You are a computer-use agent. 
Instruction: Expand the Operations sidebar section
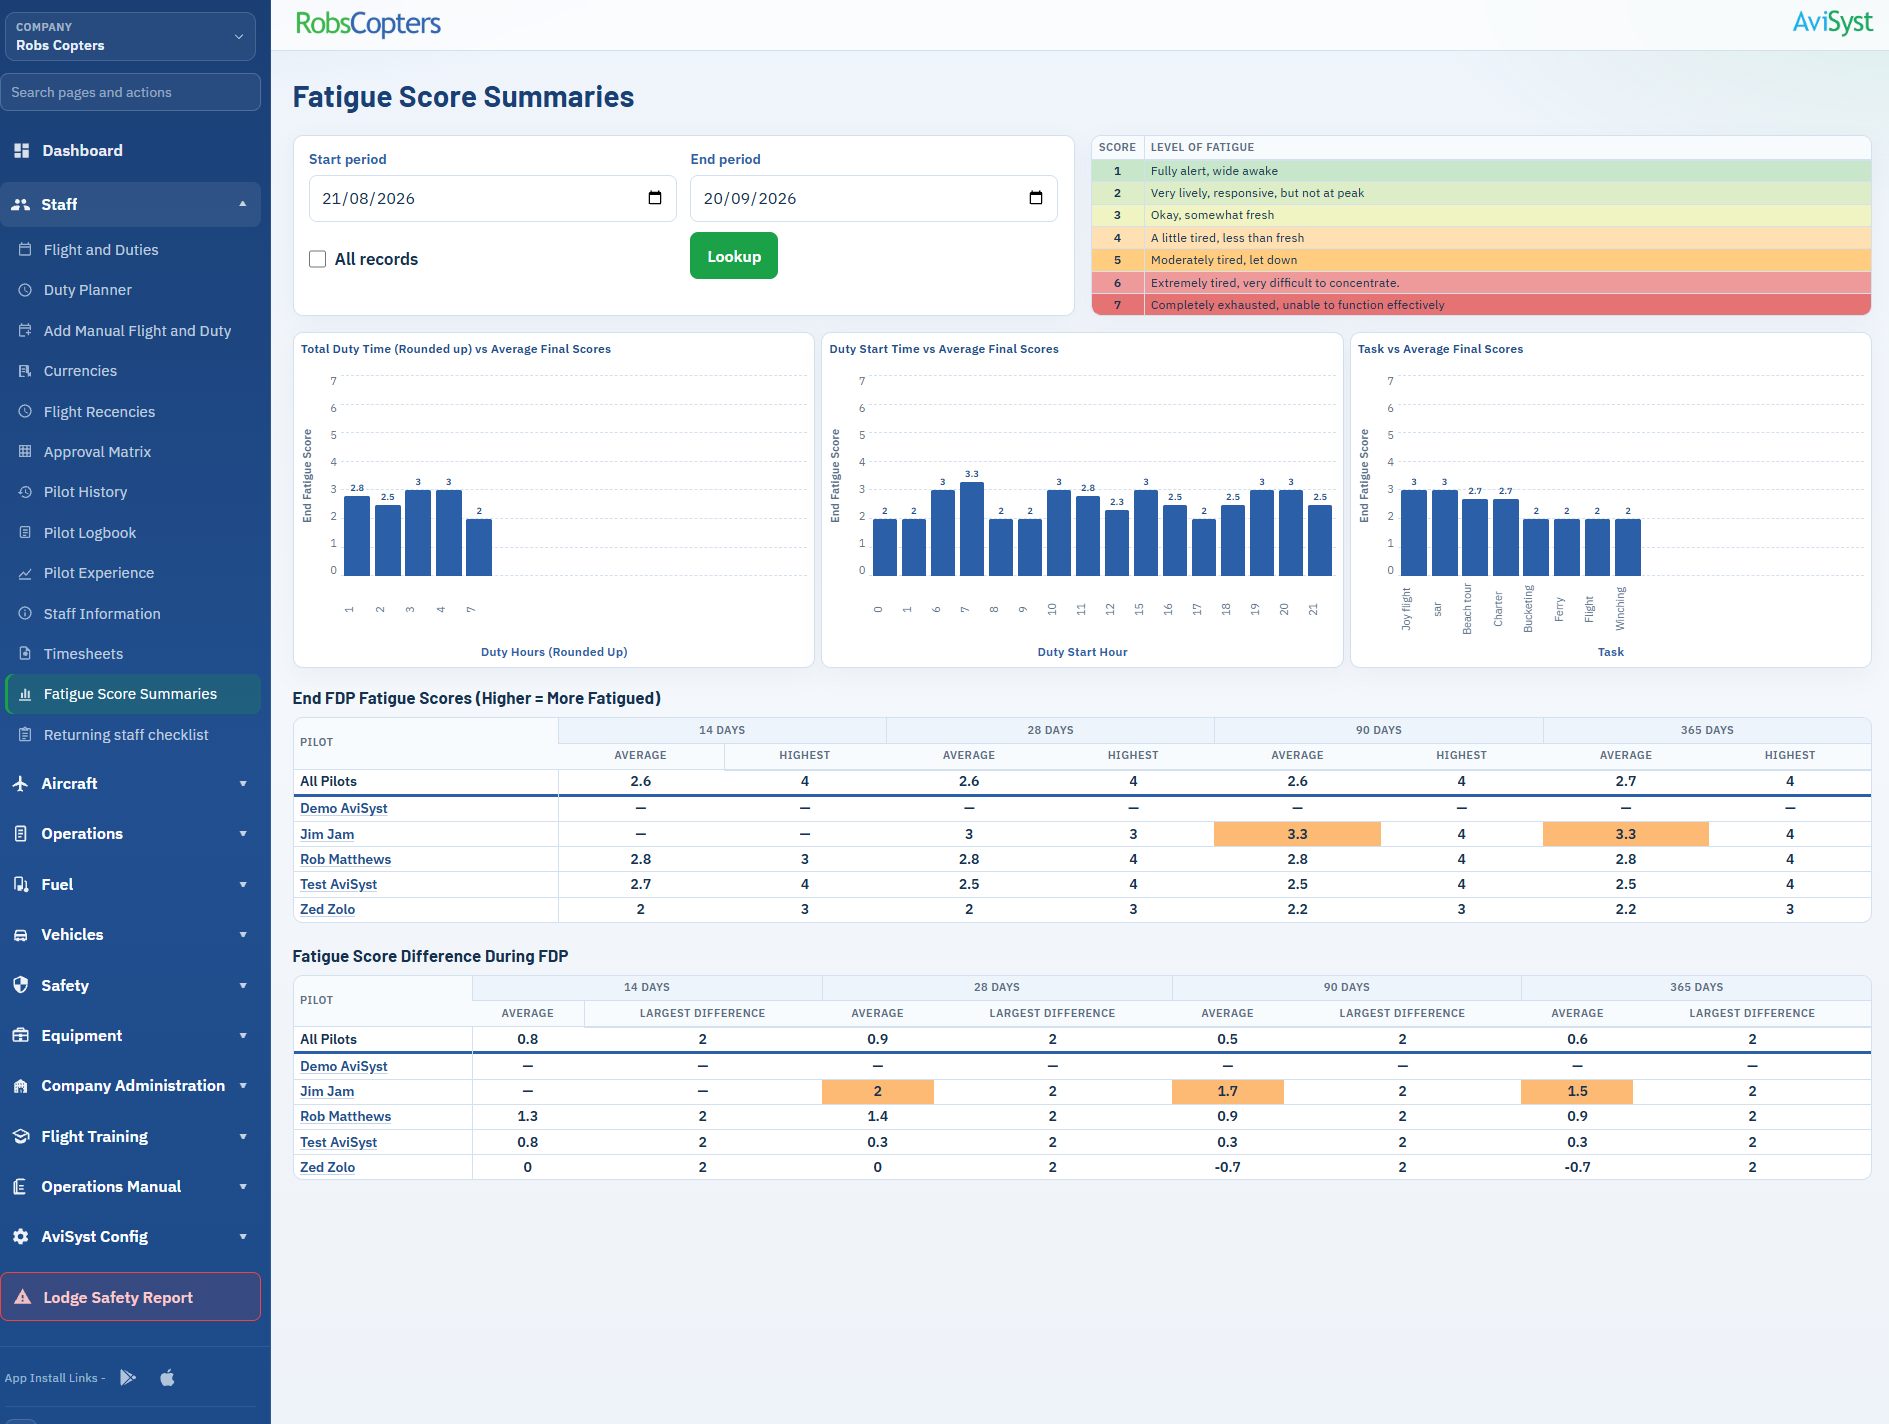tap(130, 834)
